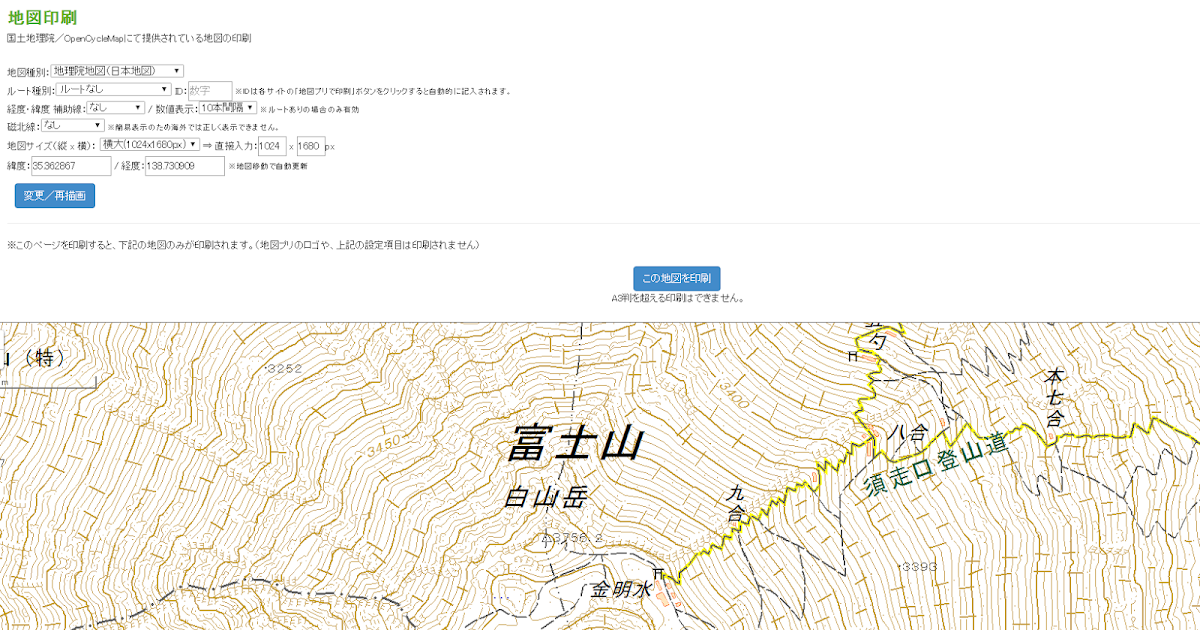Click the 八合 station label
This screenshot has width=1200, height=630.
908,432
